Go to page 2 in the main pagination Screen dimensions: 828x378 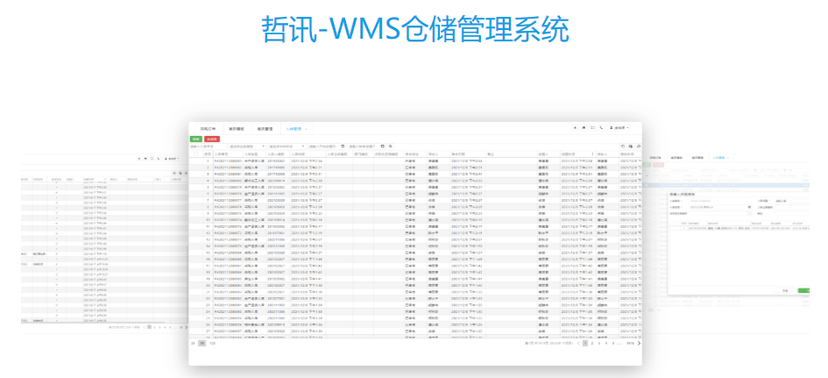click(x=592, y=343)
